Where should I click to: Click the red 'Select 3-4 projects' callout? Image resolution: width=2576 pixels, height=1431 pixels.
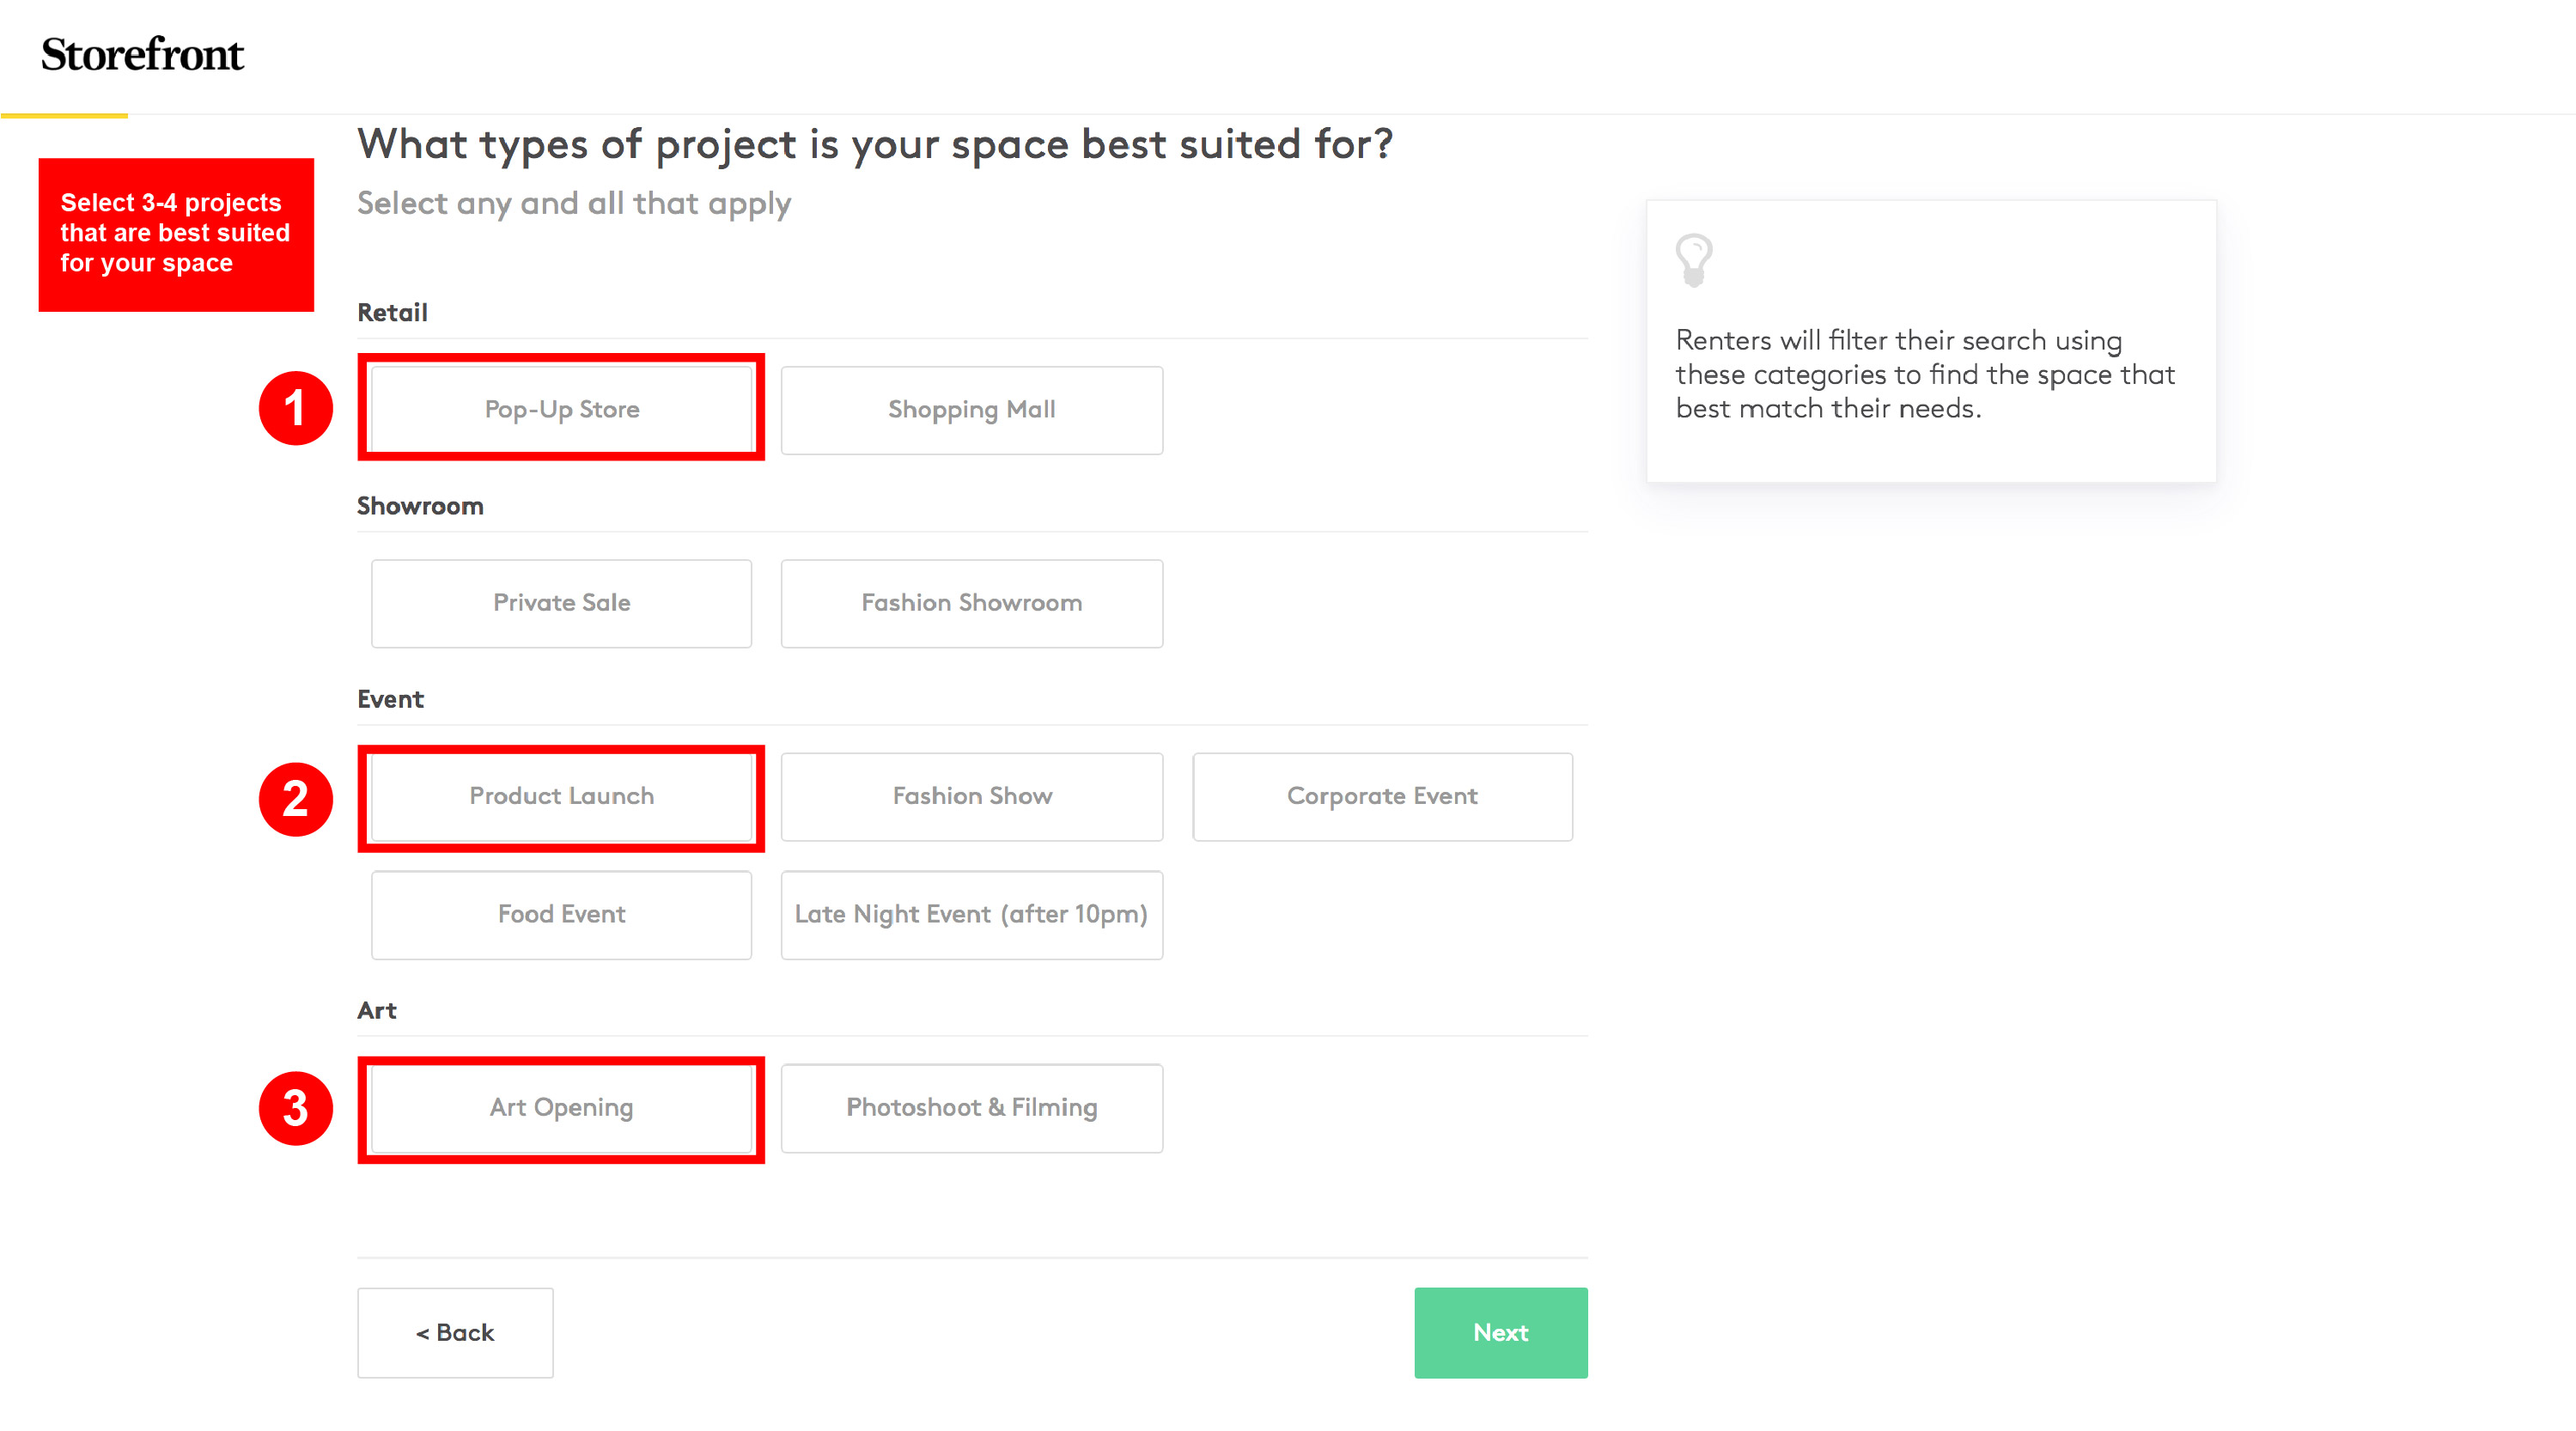click(176, 234)
